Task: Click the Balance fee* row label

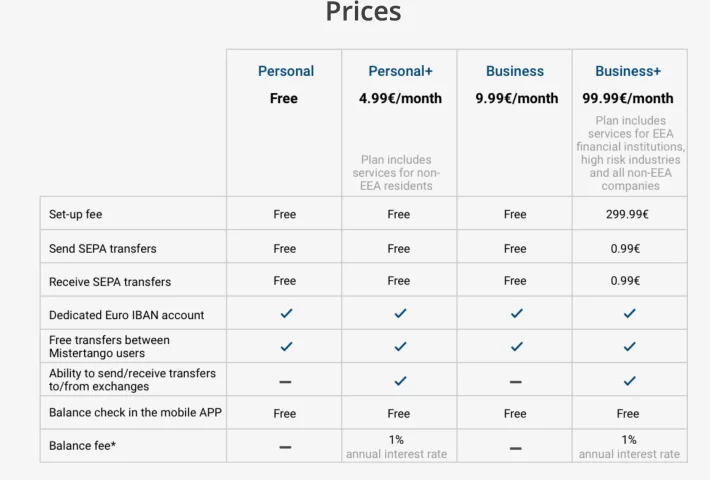Action: pyautogui.click(x=82, y=446)
